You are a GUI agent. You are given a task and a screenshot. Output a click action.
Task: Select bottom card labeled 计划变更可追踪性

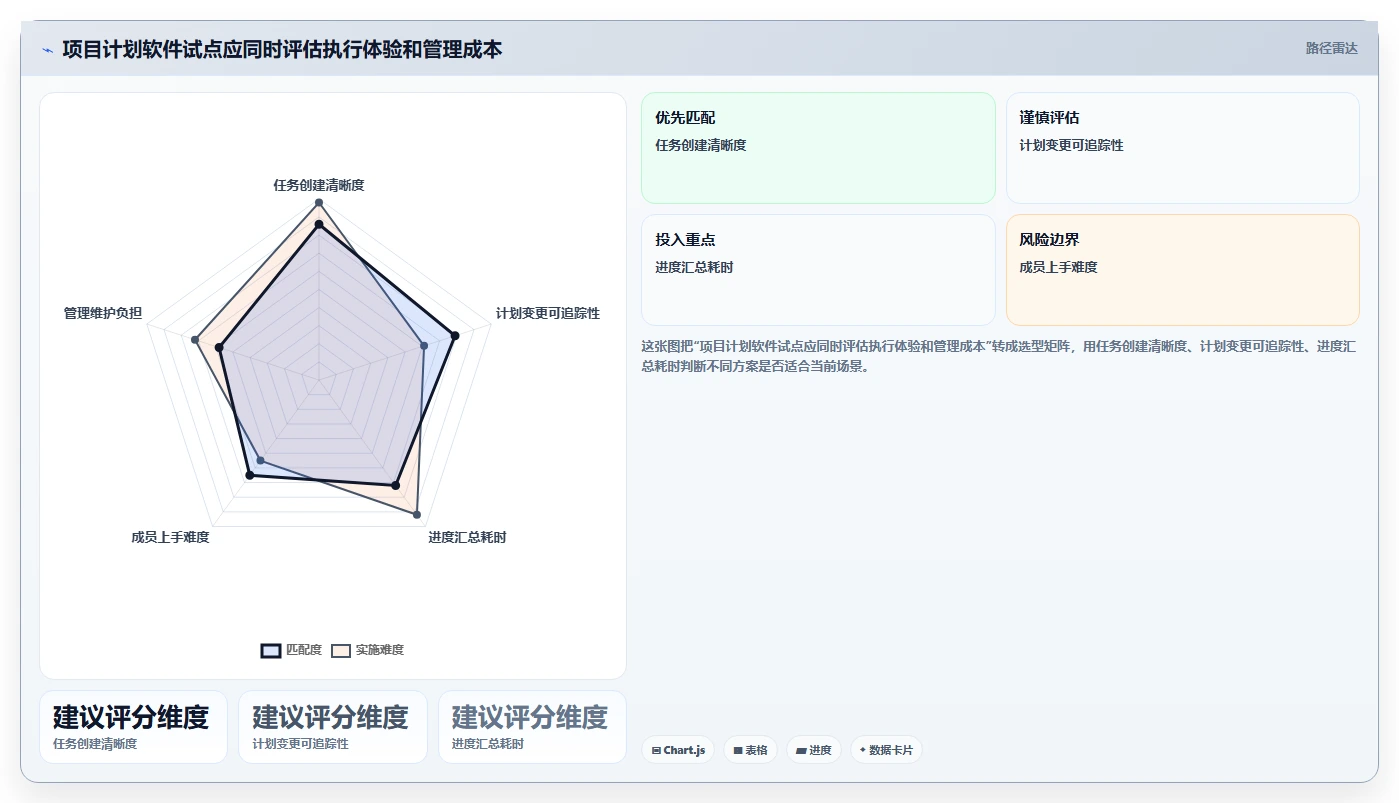(333, 727)
